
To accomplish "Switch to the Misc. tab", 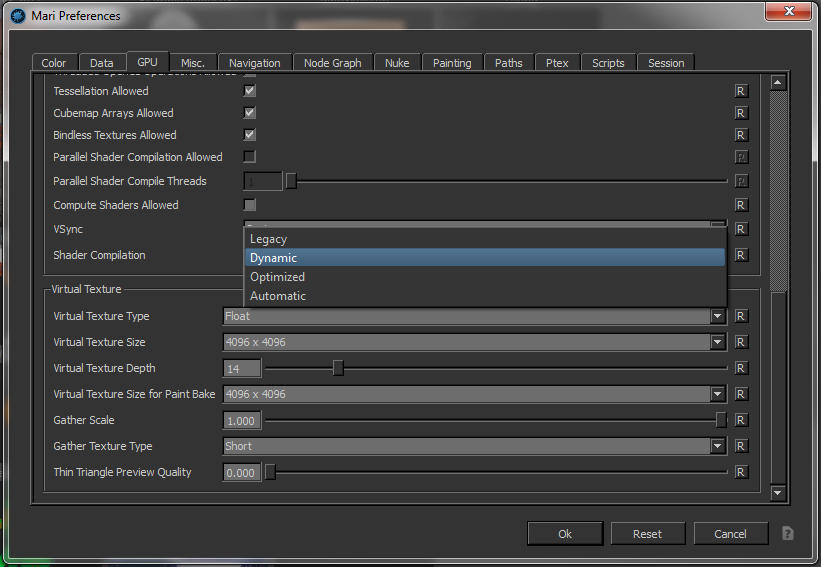I will pyautogui.click(x=193, y=63).
